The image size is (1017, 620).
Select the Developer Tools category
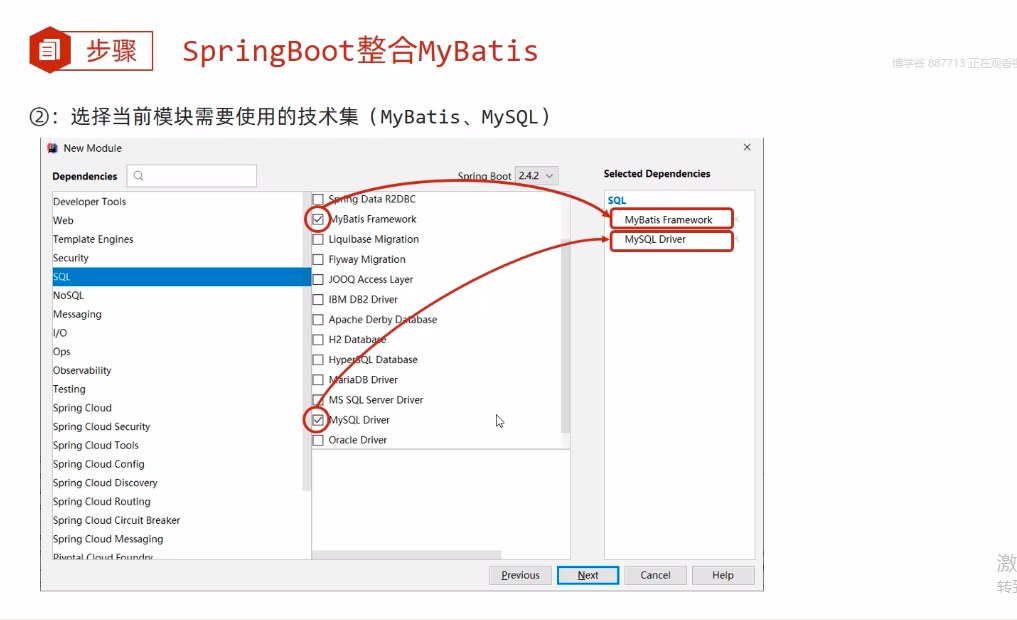coord(177,202)
